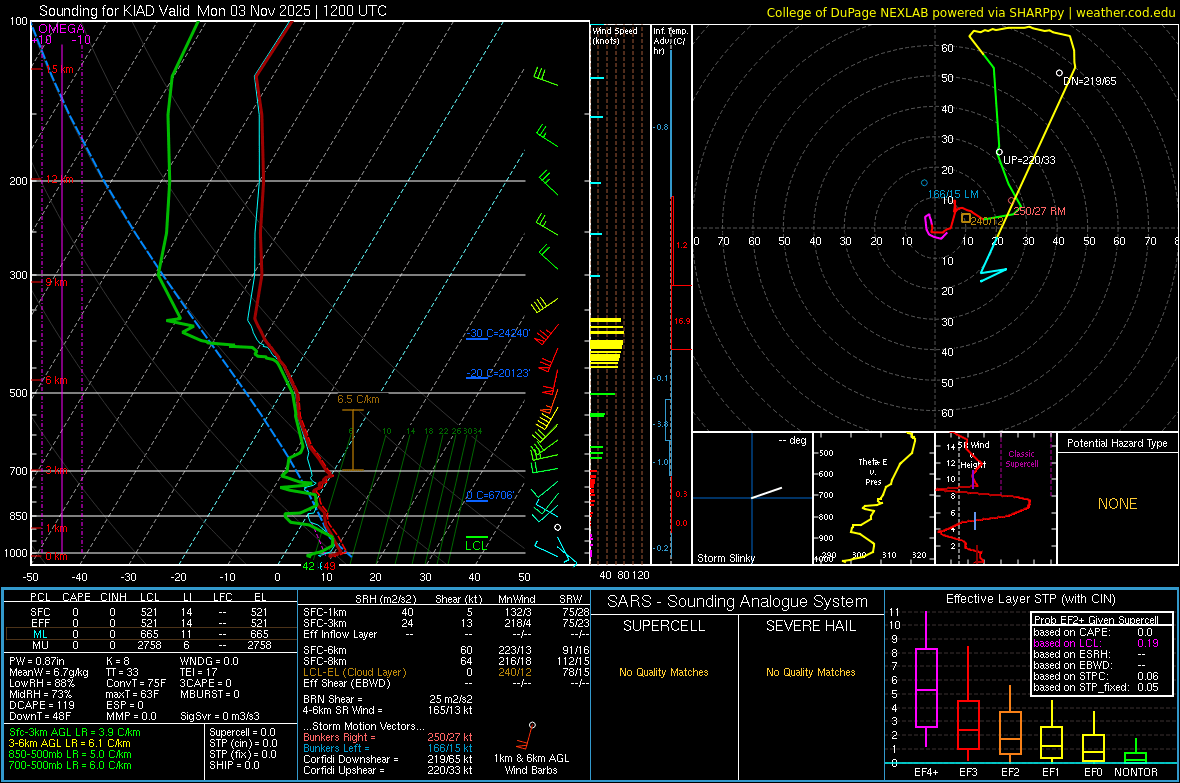Click '1km & 6km AGL Wind Barbs' caption
This screenshot has height=783, width=1180.
[x=531, y=764]
